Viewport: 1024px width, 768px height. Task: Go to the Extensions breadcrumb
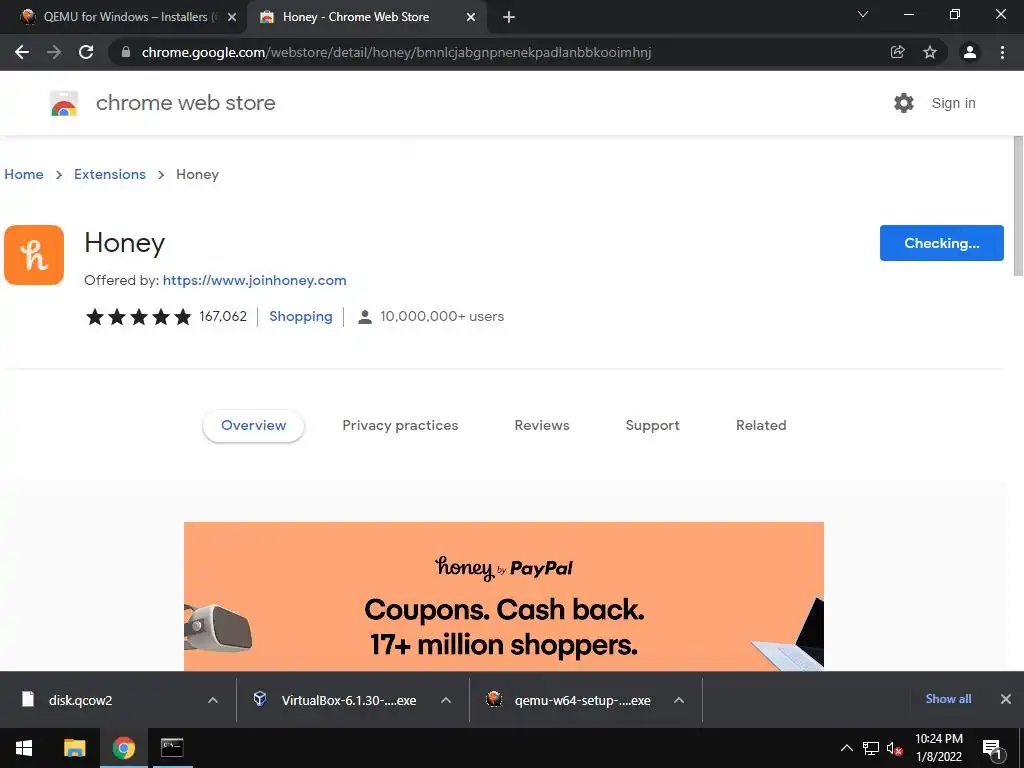pos(110,174)
